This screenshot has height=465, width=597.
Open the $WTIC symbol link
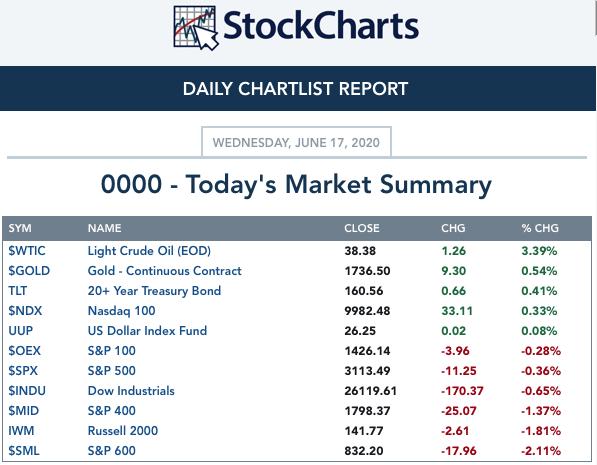click(x=27, y=251)
